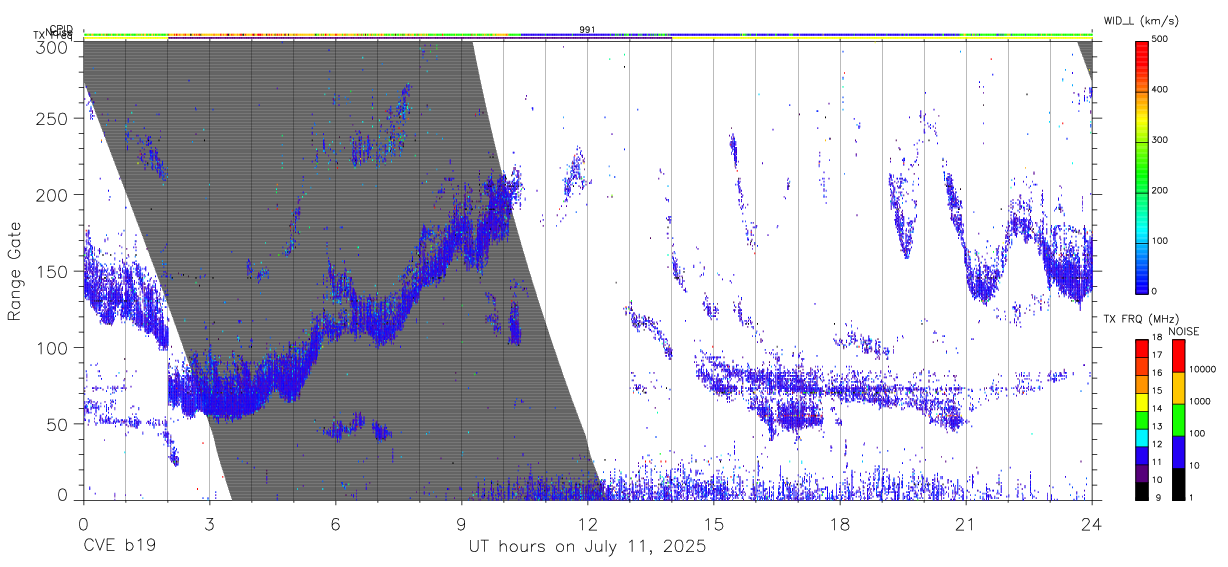Select the black NOISE swatch above 1

point(1178,484)
